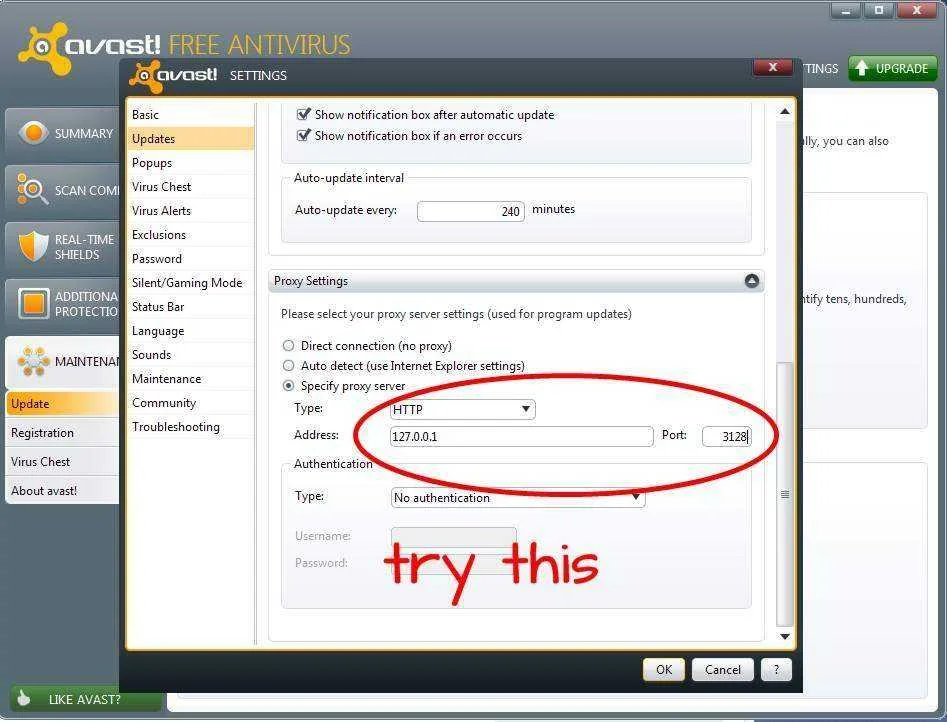The image size is (947, 722).
Task: Click the Summary orange orb icon
Action: pyautogui.click(x=33, y=132)
